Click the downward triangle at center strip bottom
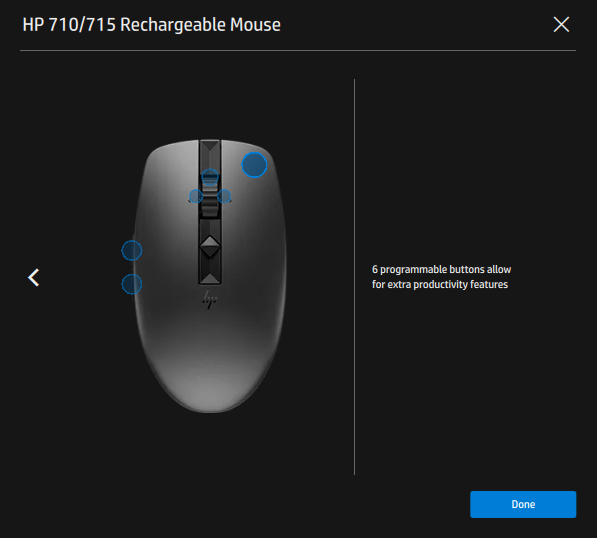Image resolution: width=597 pixels, height=538 pixels. pos(210,278)
